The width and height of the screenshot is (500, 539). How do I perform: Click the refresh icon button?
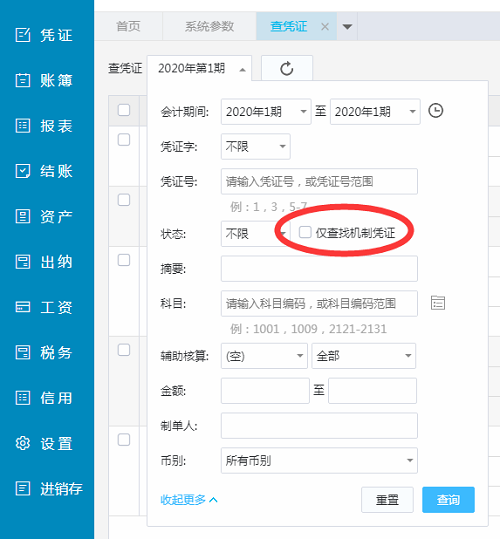tap(287, 68)
